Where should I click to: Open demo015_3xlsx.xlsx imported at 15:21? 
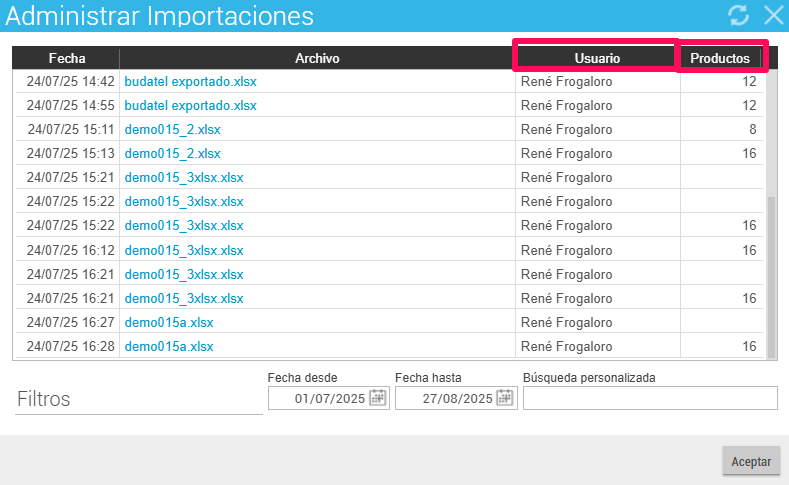click(184, 178)
